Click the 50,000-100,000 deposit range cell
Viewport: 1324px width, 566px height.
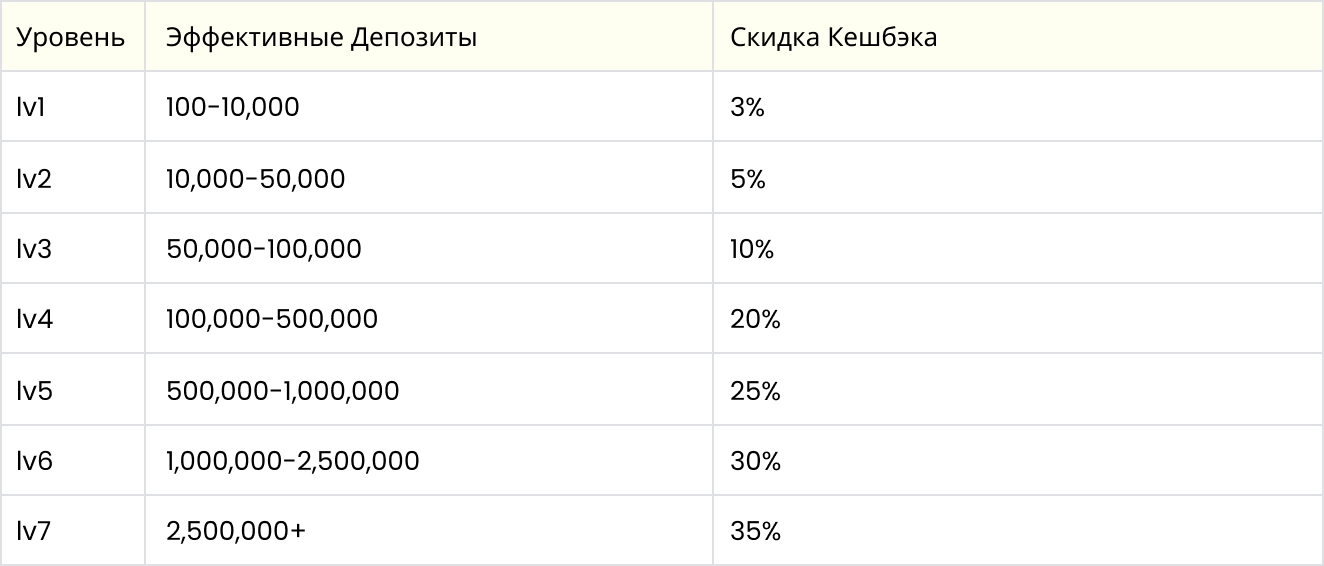429,248
